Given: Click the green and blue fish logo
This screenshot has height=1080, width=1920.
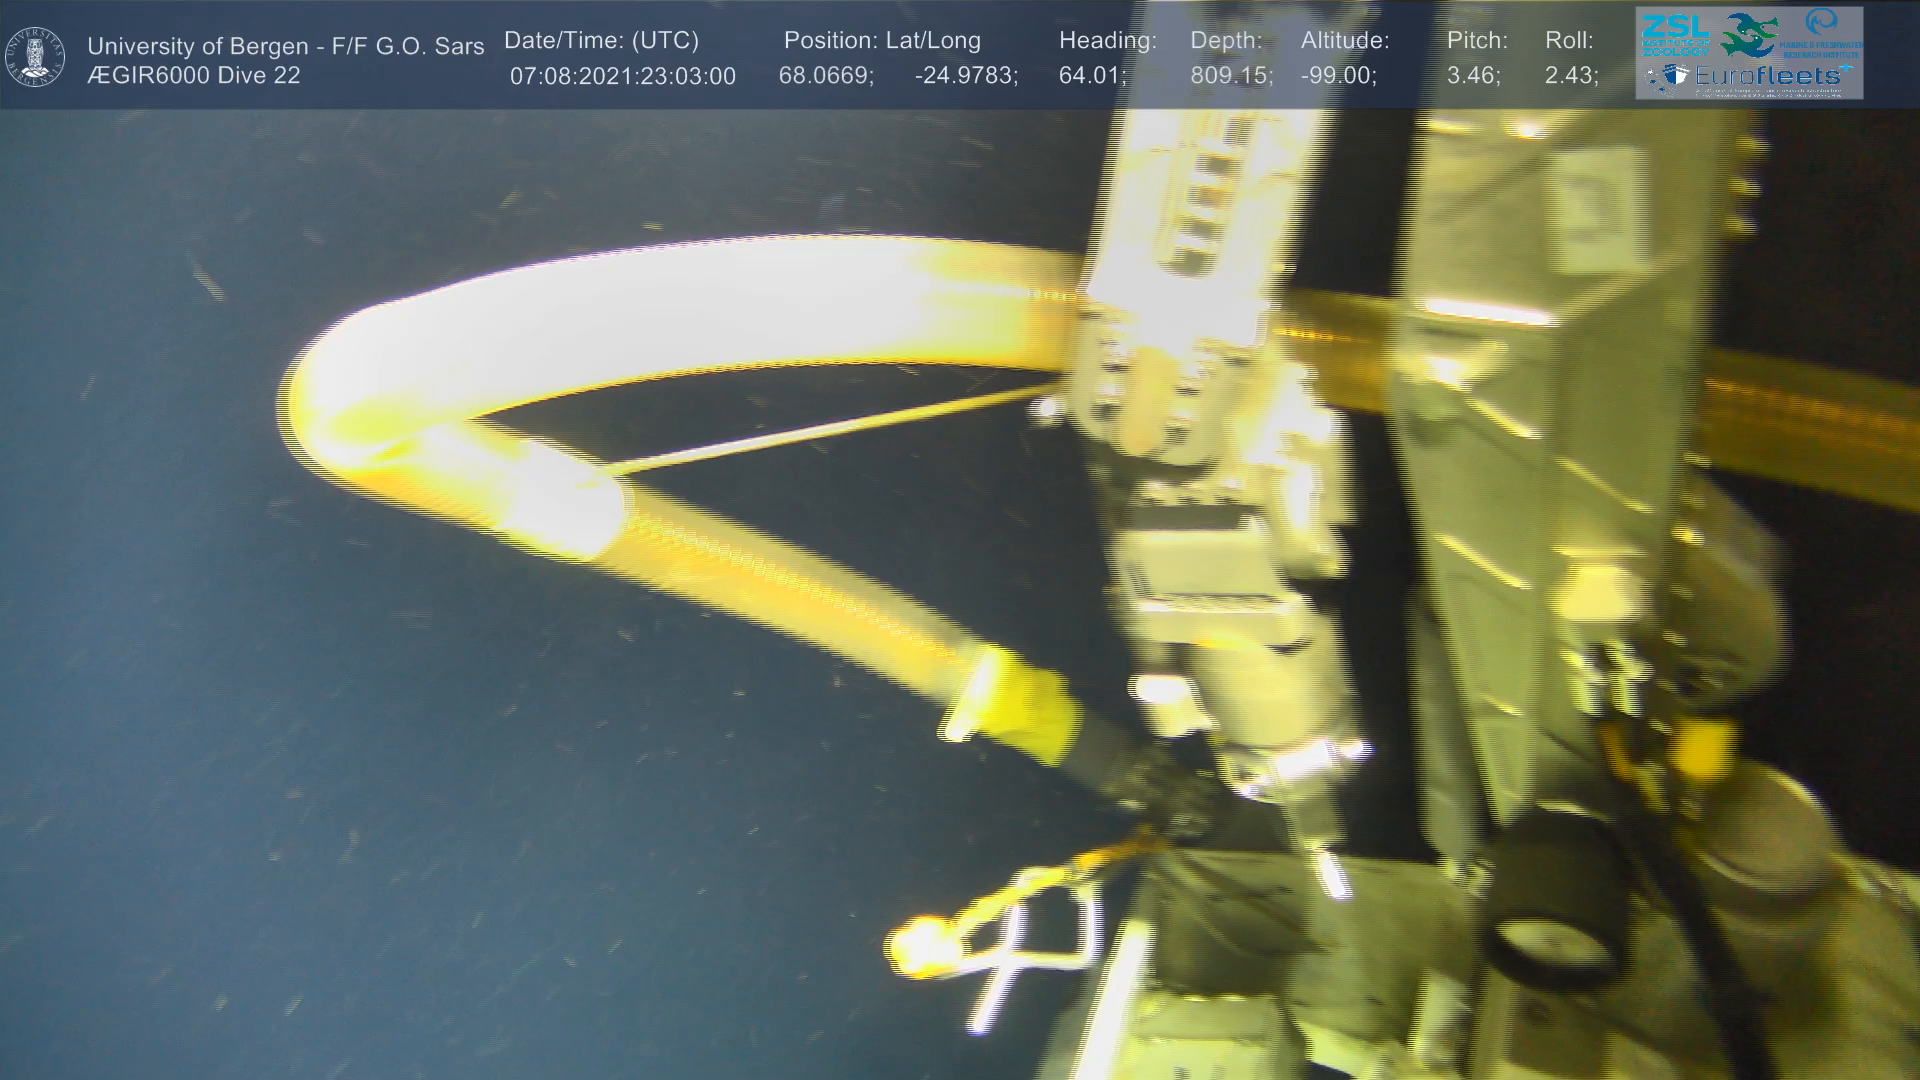Looking at the screenshot, I should pos(1749,35).
